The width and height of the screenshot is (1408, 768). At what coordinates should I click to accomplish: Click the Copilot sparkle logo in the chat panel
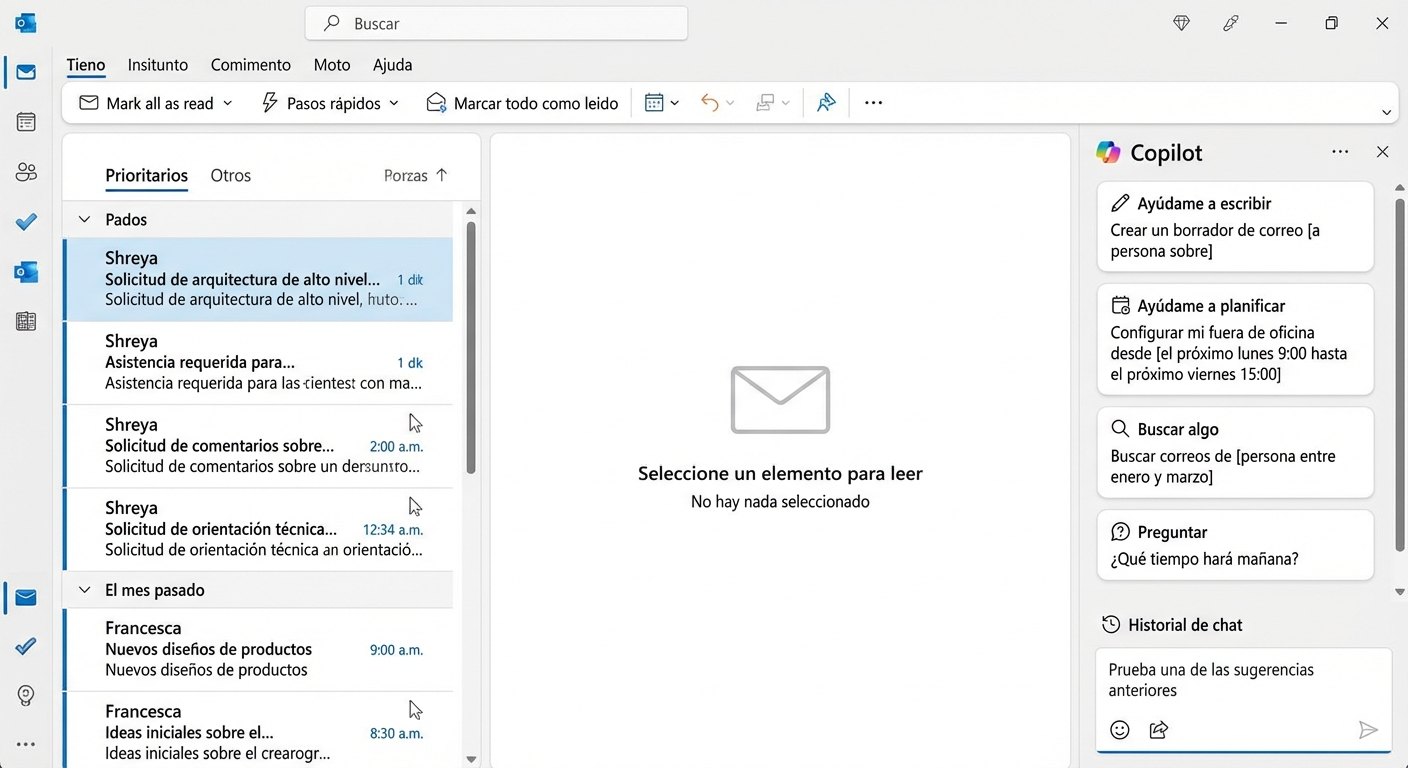coord(1108,152)
